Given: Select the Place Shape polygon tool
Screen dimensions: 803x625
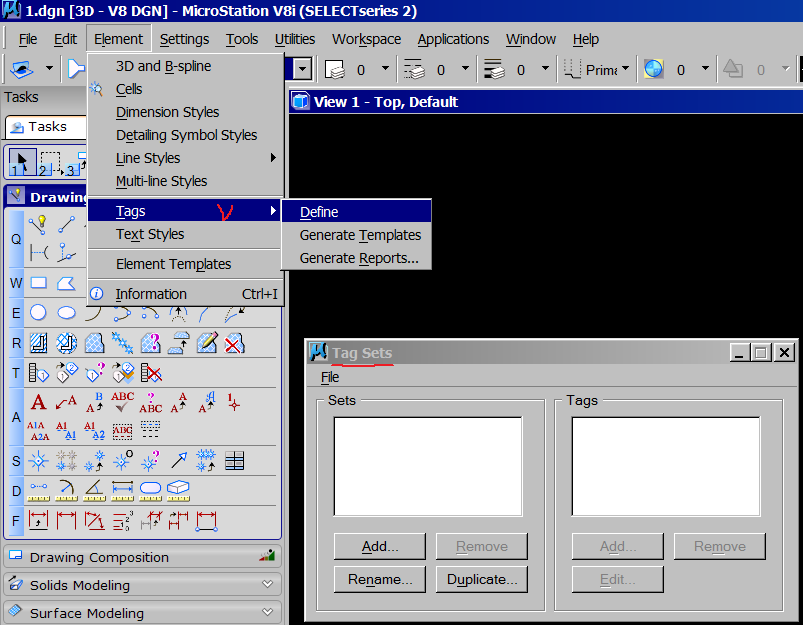Looking at the screenshot, I should (67, 283).
